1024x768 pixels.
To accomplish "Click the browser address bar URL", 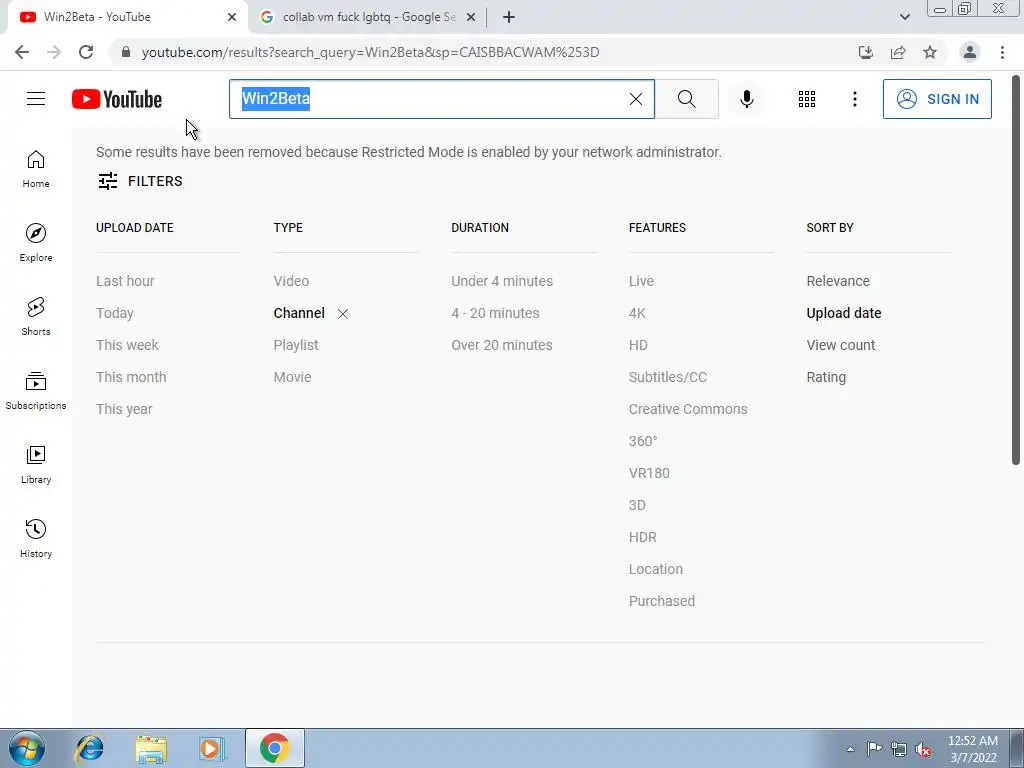I will 370,52.
